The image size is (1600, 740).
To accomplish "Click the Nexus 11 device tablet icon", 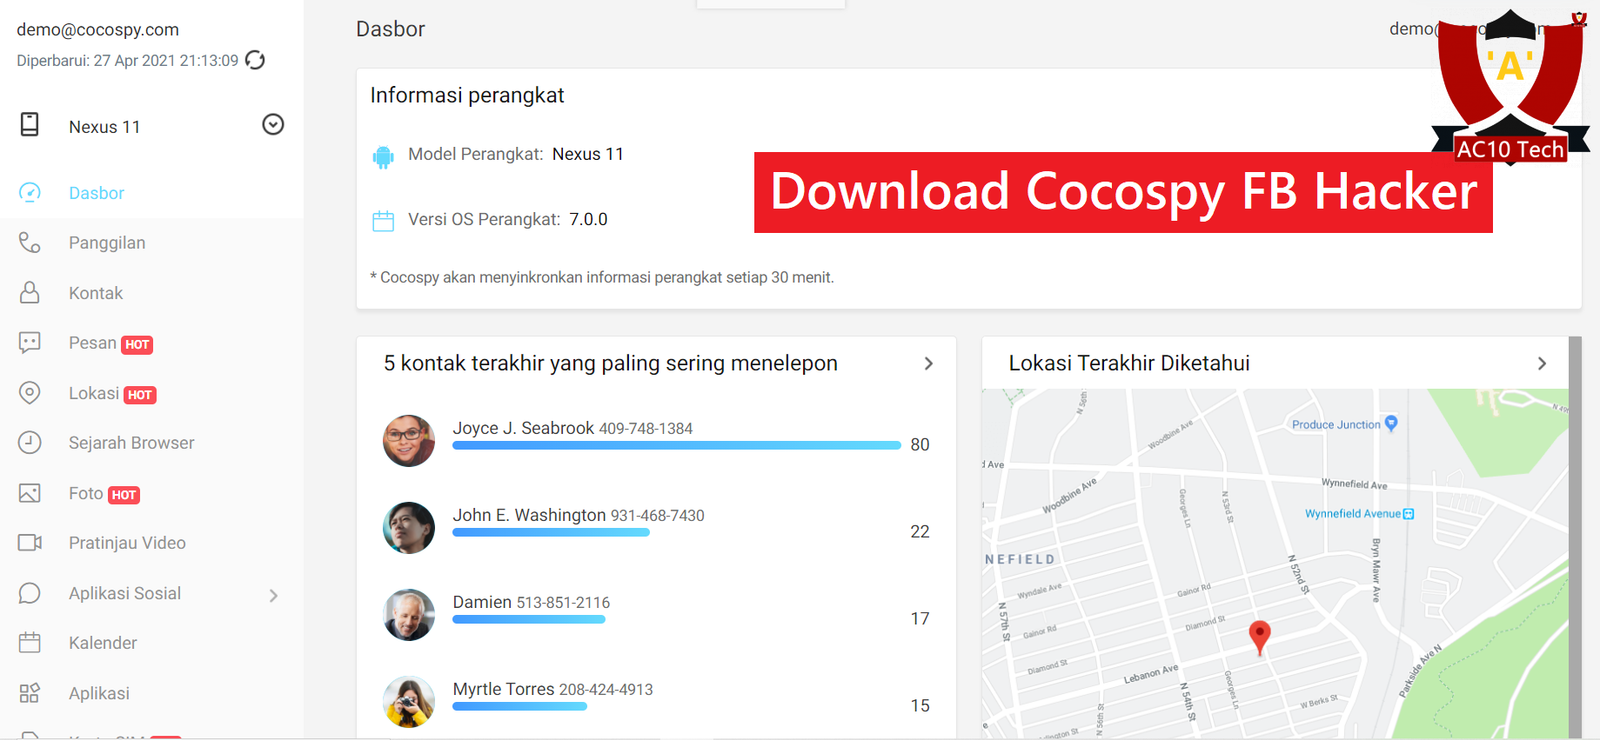I will click(x=30, y=125).
